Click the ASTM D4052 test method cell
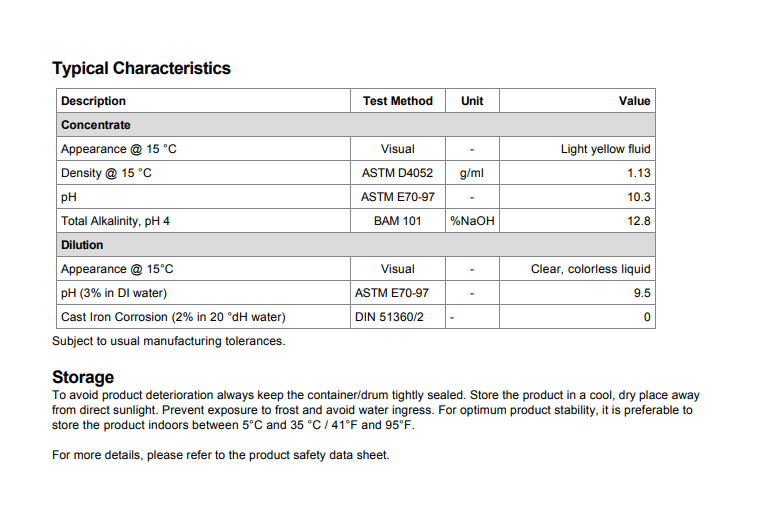Viewport: 769px width, 518px height. (x=397, y=173)
